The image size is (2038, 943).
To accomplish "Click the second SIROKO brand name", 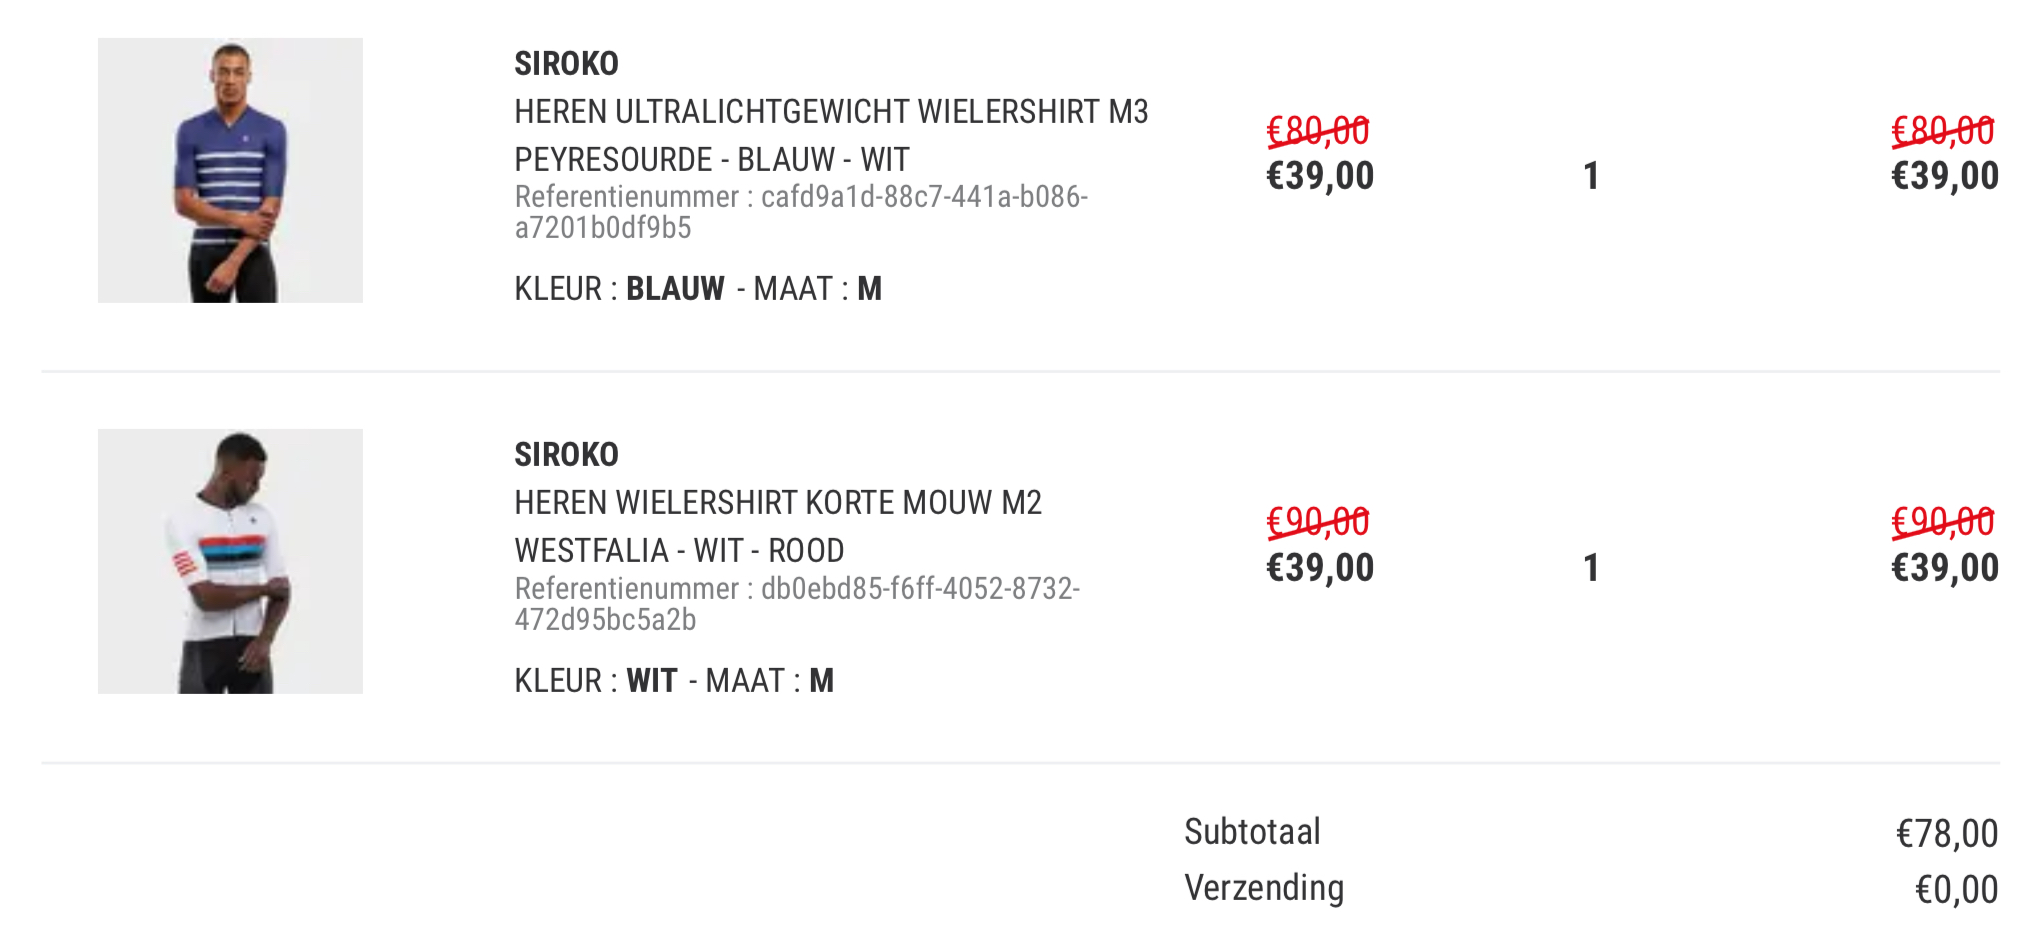I will click(x=566, y=455).
